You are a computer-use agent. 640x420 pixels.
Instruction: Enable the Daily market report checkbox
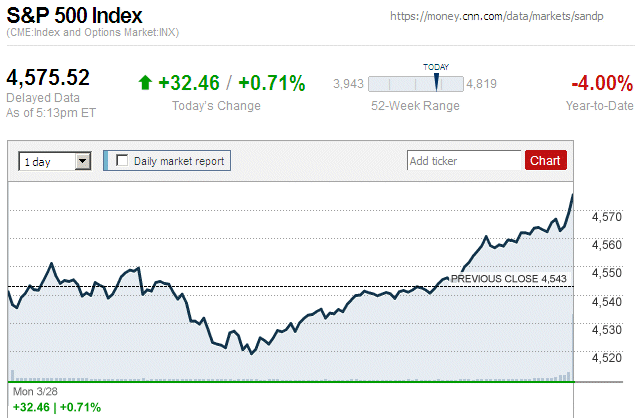click(x=123, y=160)
